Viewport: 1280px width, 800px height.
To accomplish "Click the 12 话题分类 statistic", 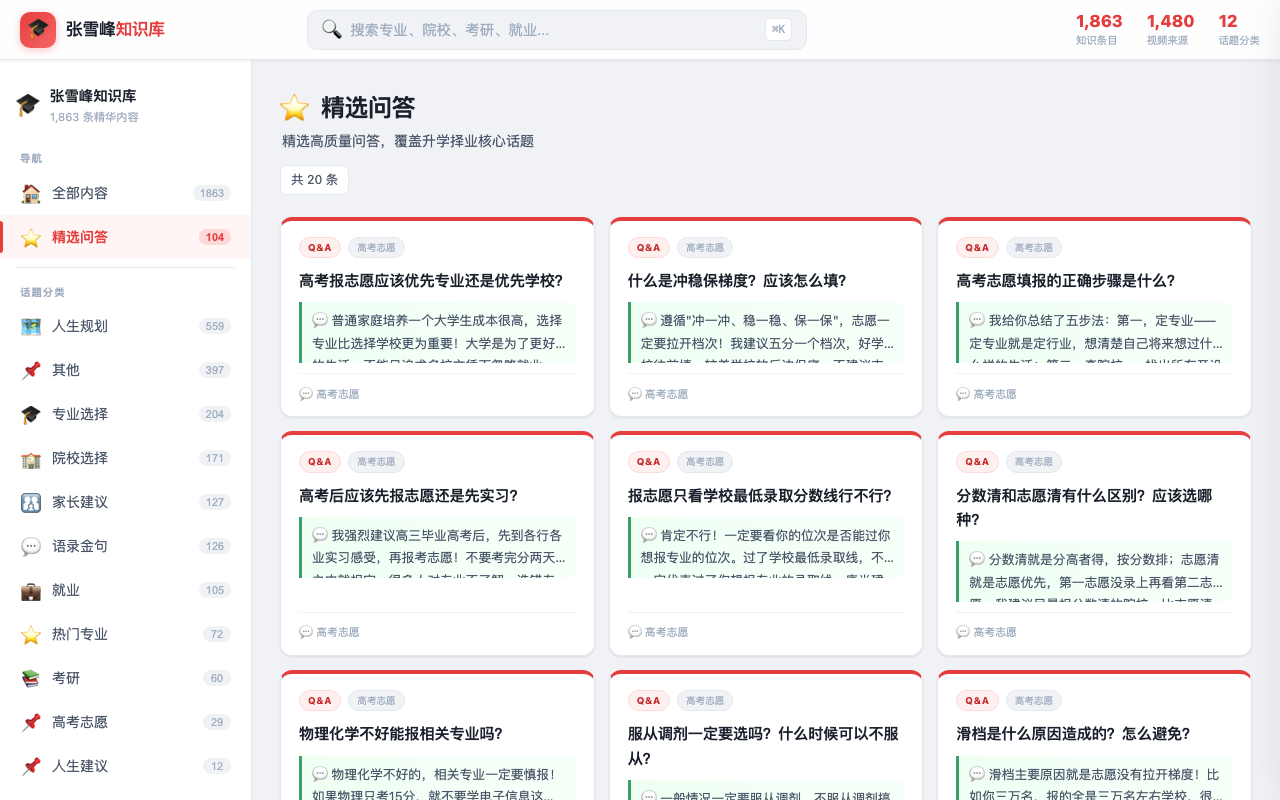I will [x=1238, y=29].
